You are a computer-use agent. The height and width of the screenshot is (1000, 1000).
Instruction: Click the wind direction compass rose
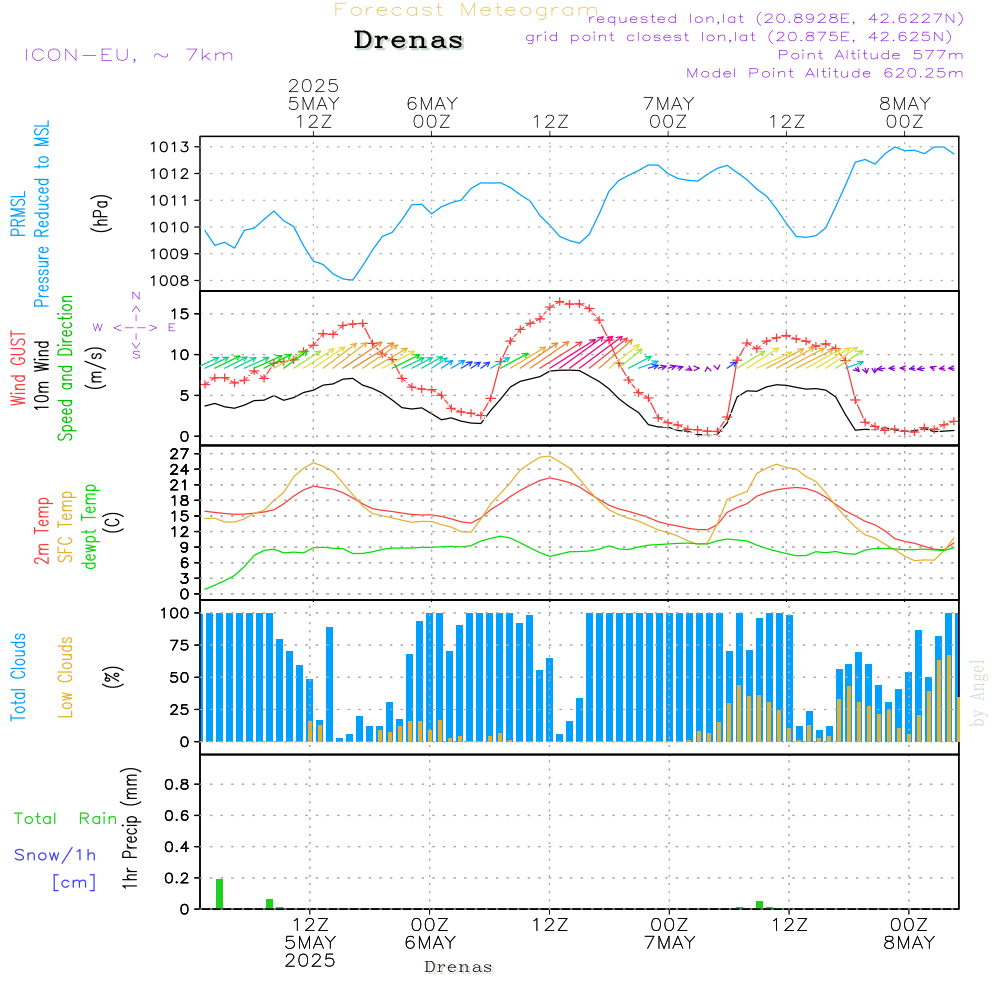tap(136, 326)
